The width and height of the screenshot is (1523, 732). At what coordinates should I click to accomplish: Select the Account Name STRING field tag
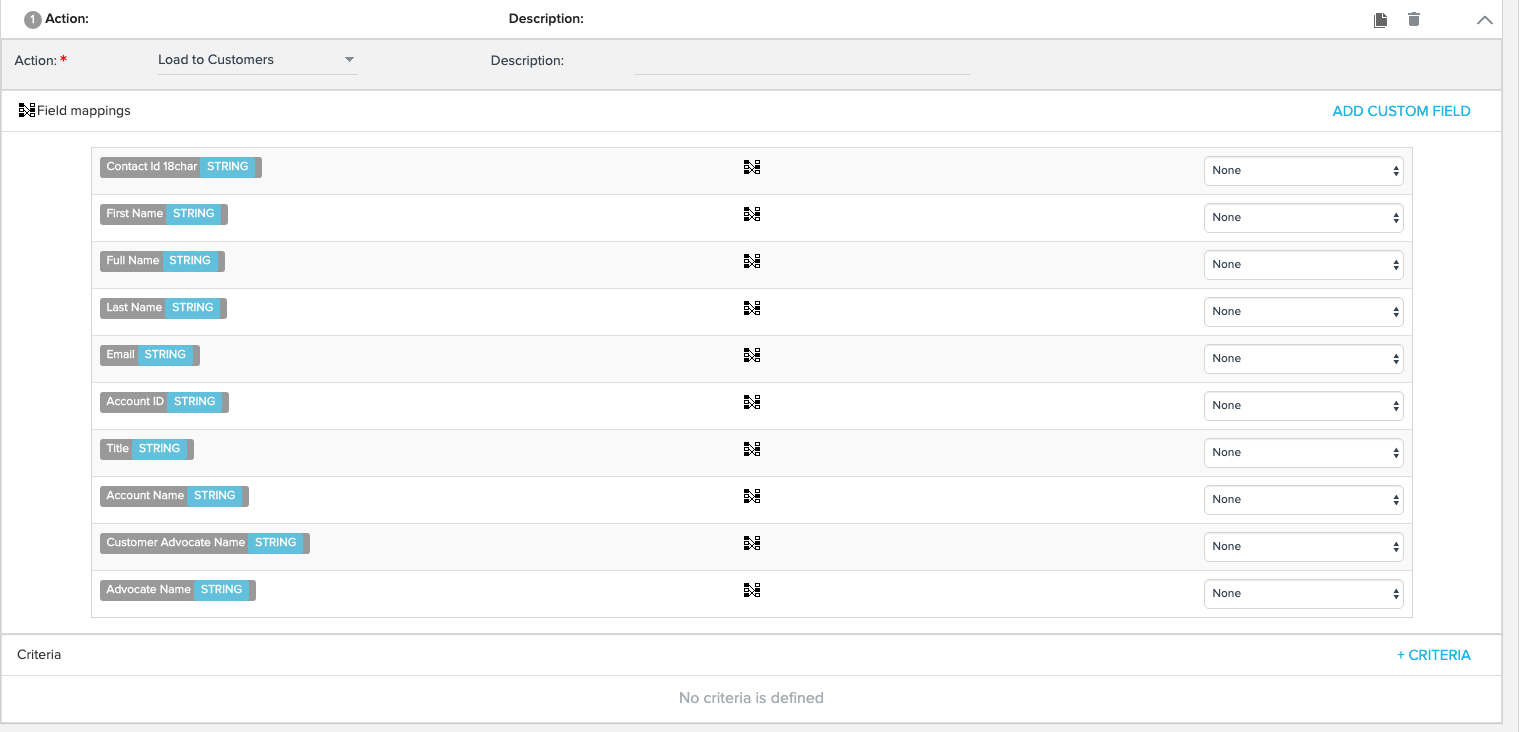tap(174, 496)
